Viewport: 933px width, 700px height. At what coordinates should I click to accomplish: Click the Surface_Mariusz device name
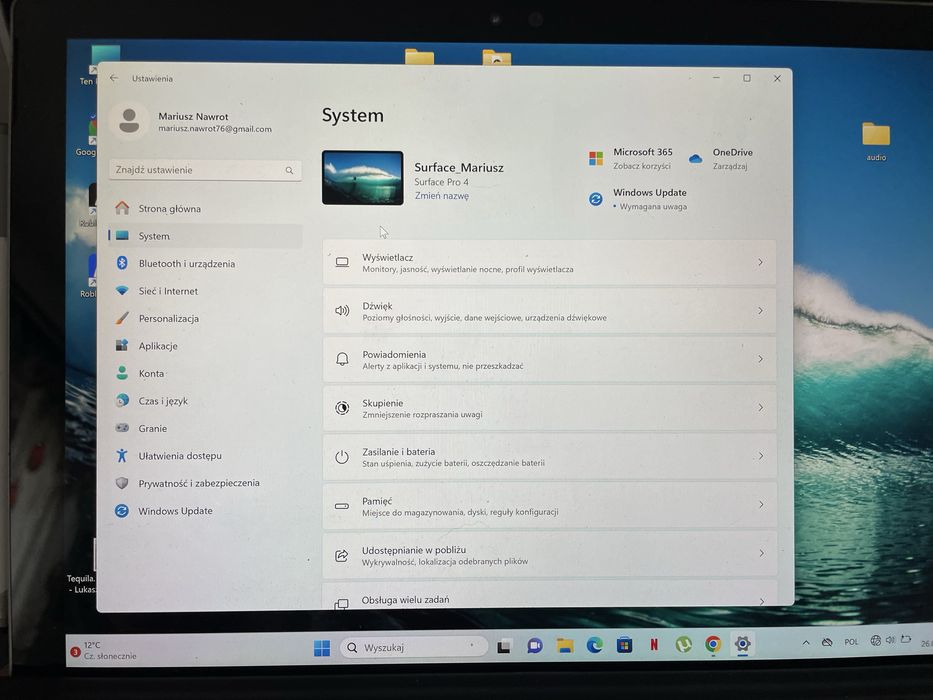click(x=459, y=167)
